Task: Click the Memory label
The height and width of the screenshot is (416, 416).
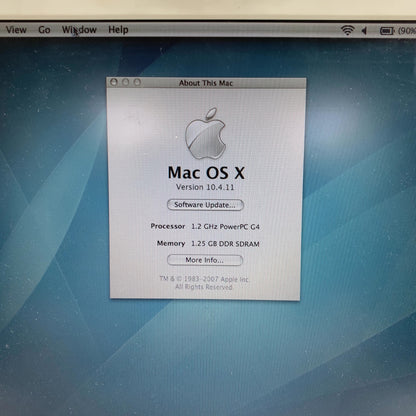Action: 171,243
